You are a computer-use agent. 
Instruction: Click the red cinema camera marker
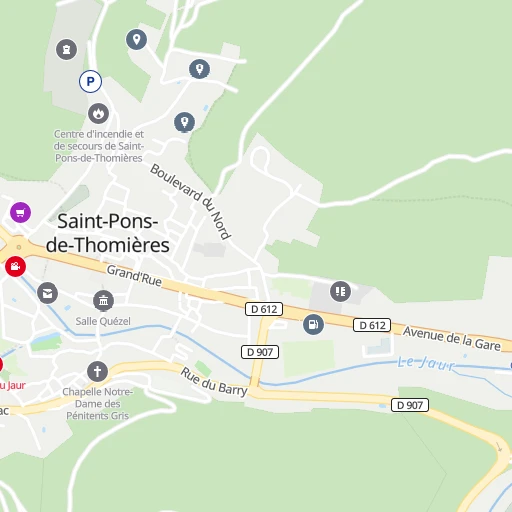click(15, 267)
